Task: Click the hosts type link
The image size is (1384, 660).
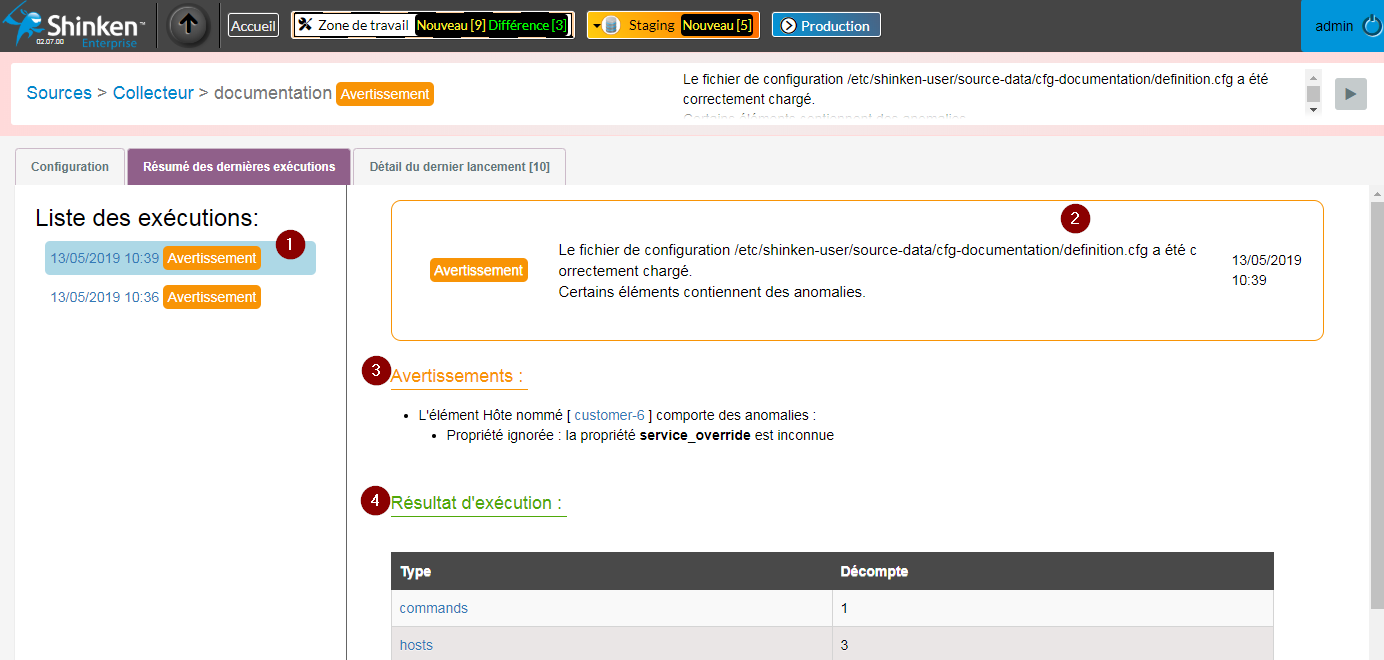Action: click(416, 645)
